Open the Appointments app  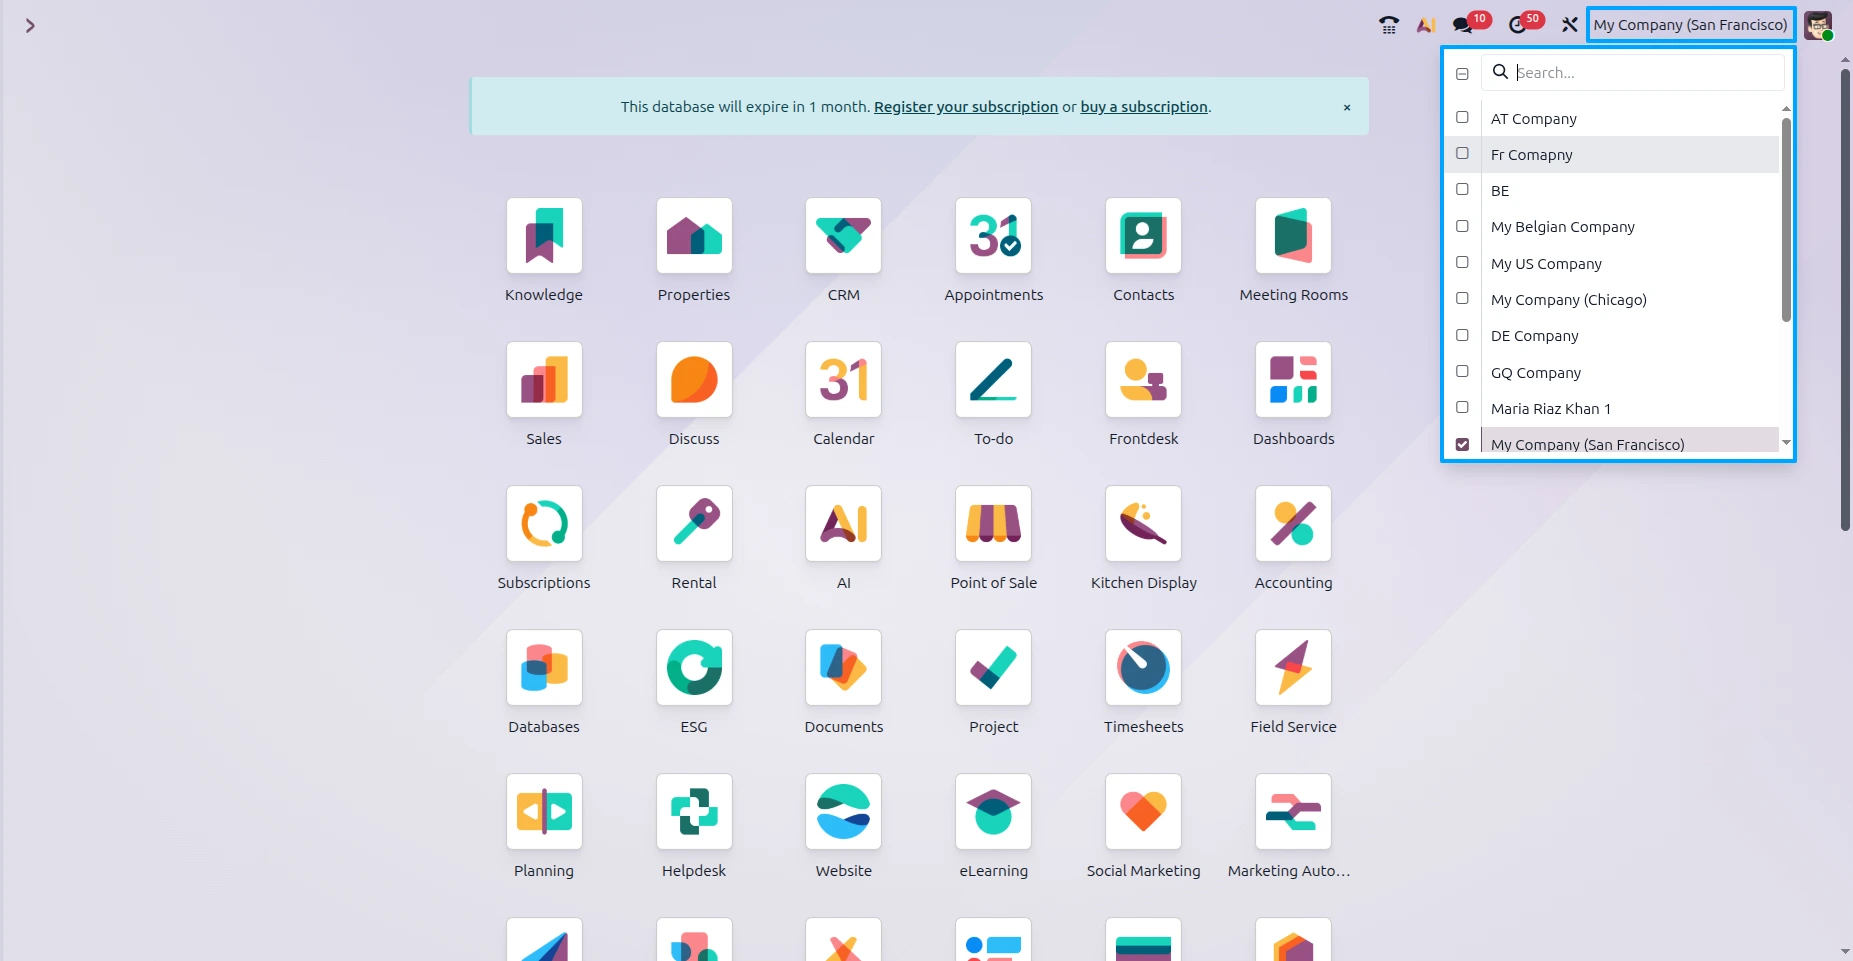994,236
